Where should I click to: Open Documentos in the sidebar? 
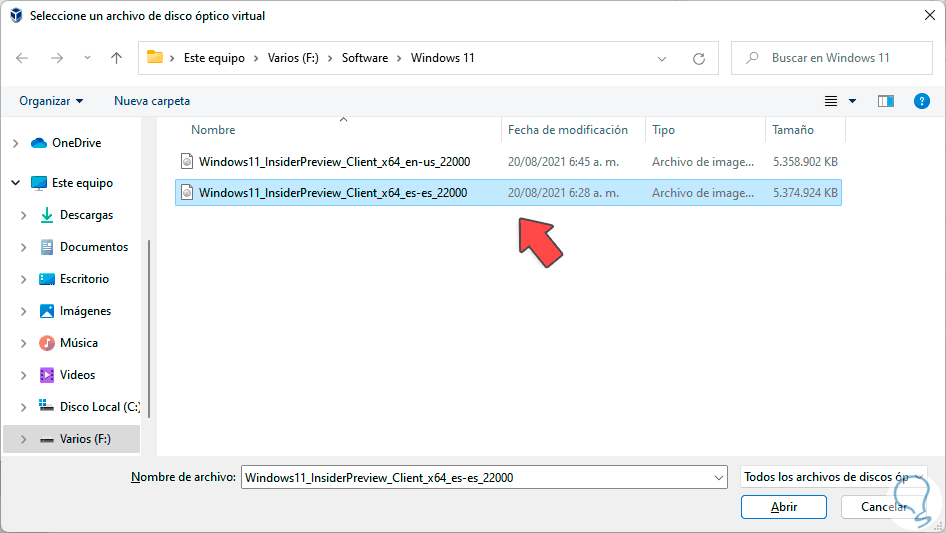point(94,247)
